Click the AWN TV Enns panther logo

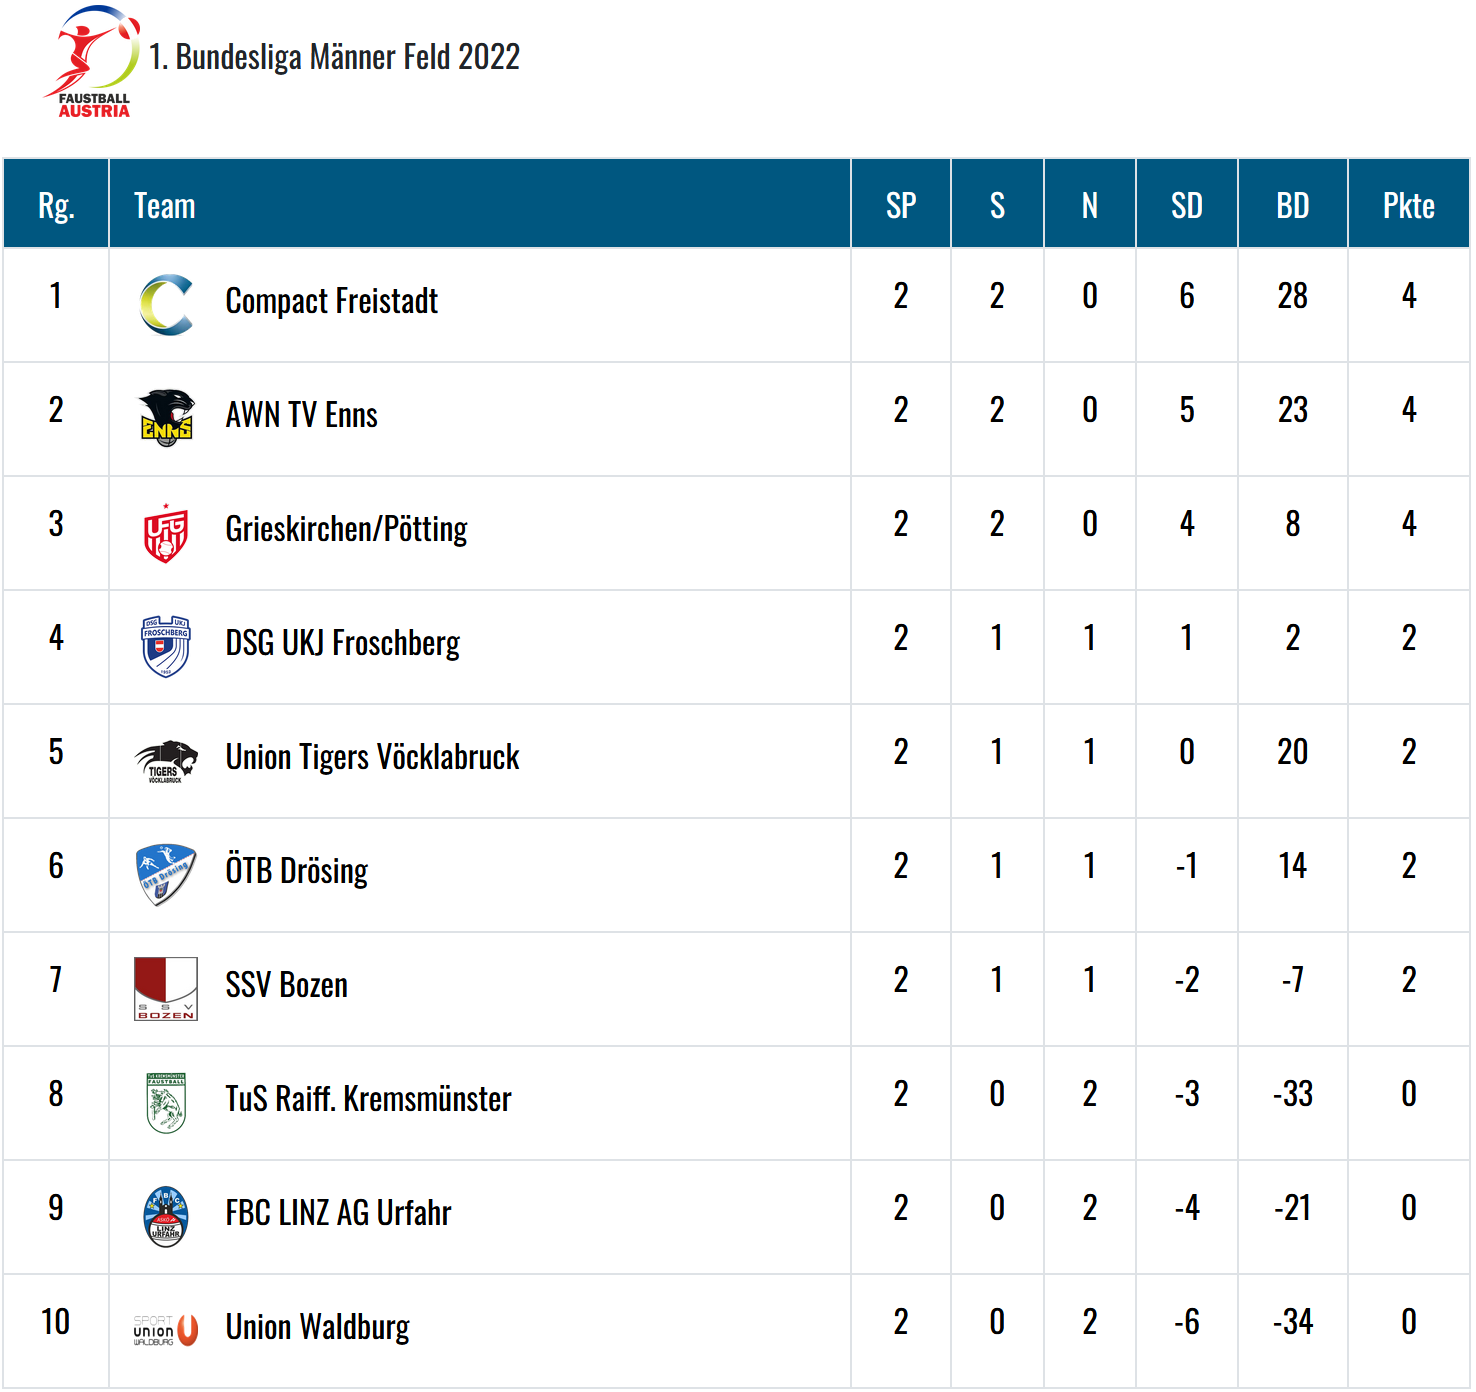pos(166,418)
